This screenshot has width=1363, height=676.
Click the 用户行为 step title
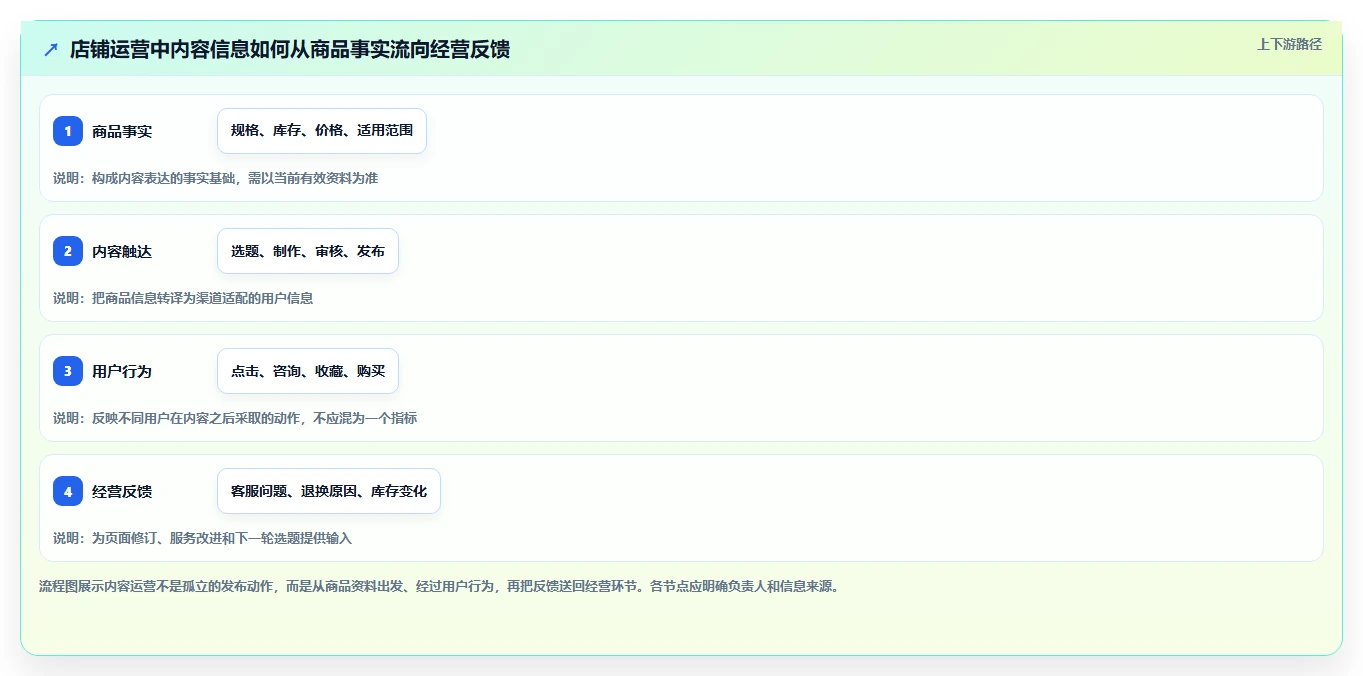(x=122, y=371)
